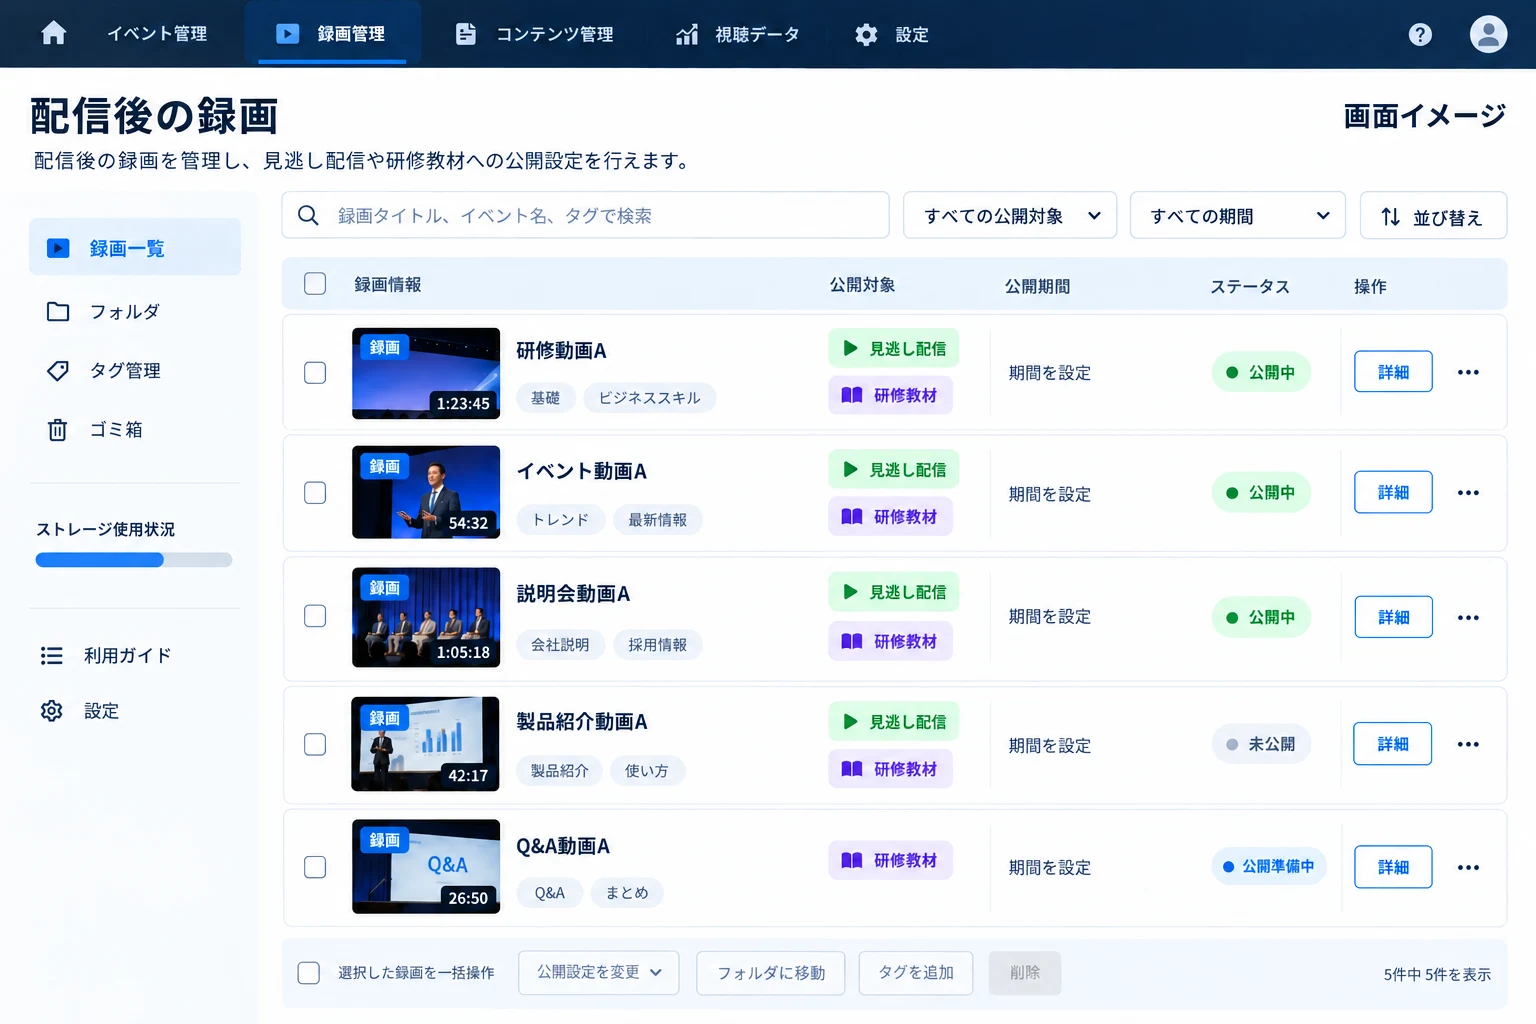1536x1024 pixels.
Task: Open more options for イベント動画A
Action: 1468,493
